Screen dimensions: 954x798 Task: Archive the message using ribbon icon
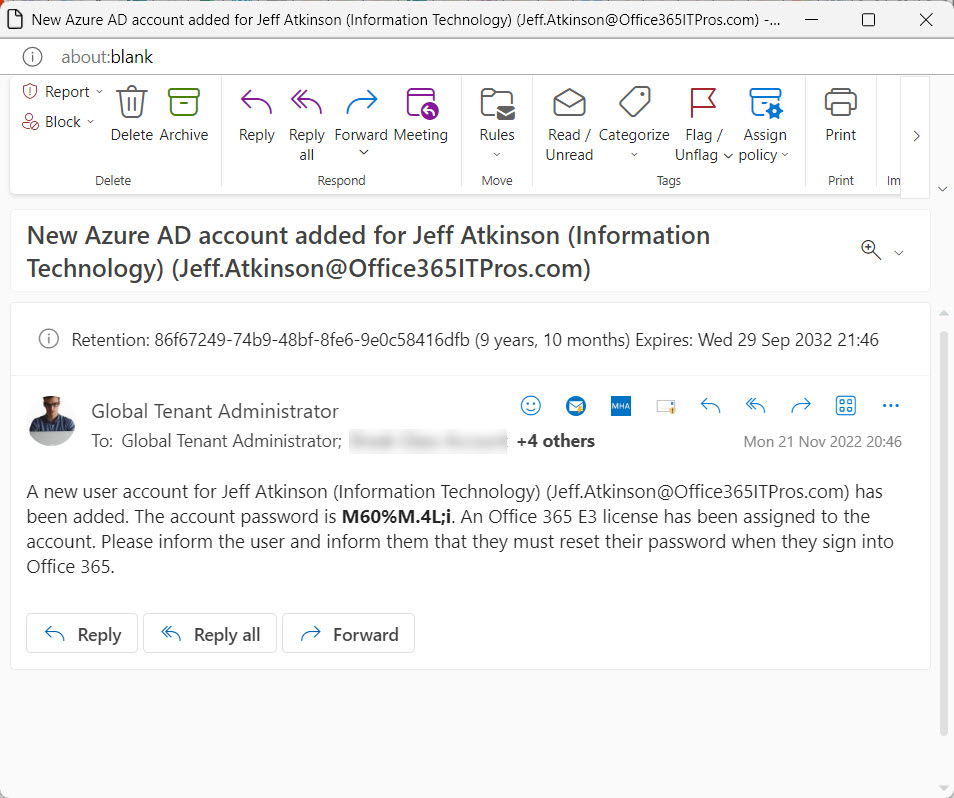tap(184, 102)
